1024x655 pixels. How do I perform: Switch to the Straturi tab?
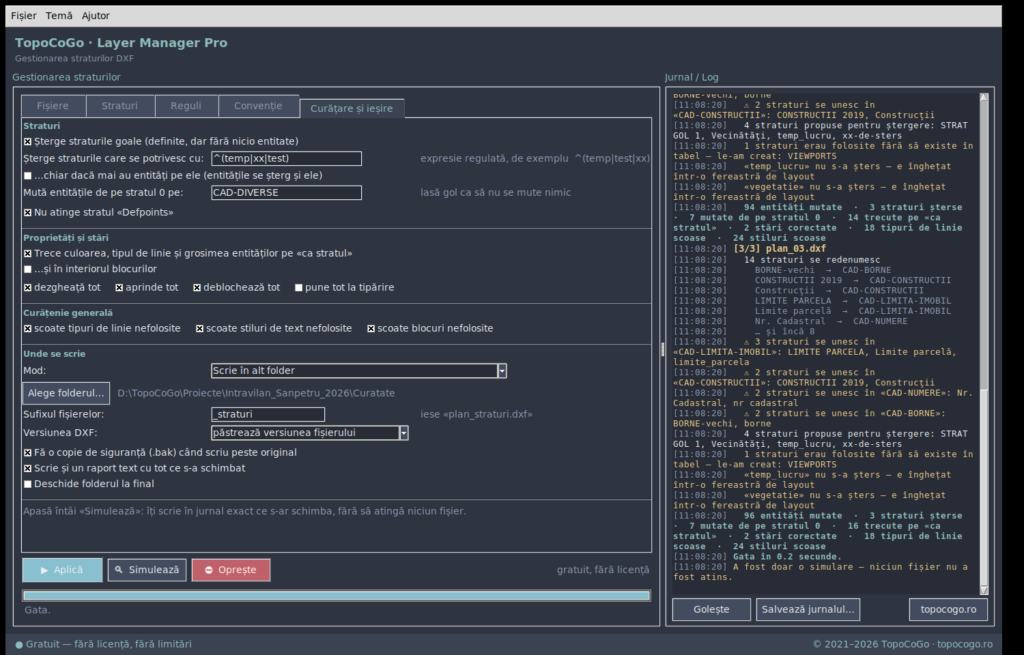pyautogui.click(x=120, y=106)
